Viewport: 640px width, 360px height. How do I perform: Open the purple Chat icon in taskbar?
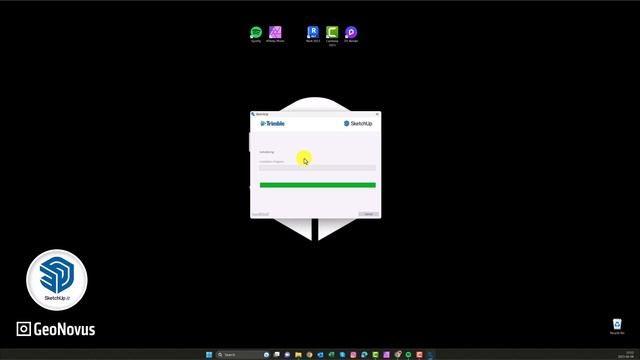(x=287, y=355)
